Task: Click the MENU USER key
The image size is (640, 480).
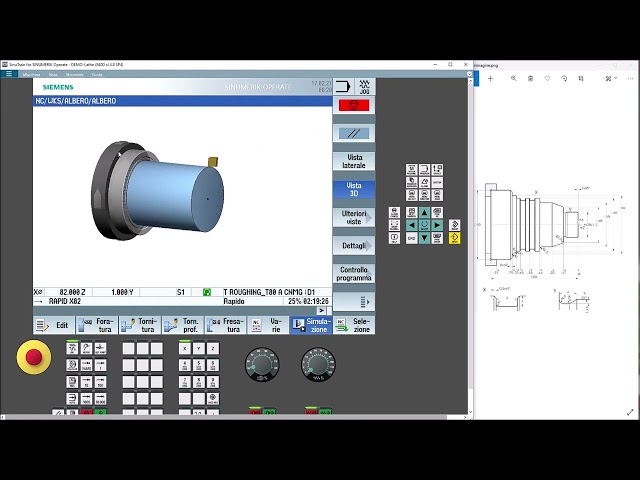Action: point(437,195)
